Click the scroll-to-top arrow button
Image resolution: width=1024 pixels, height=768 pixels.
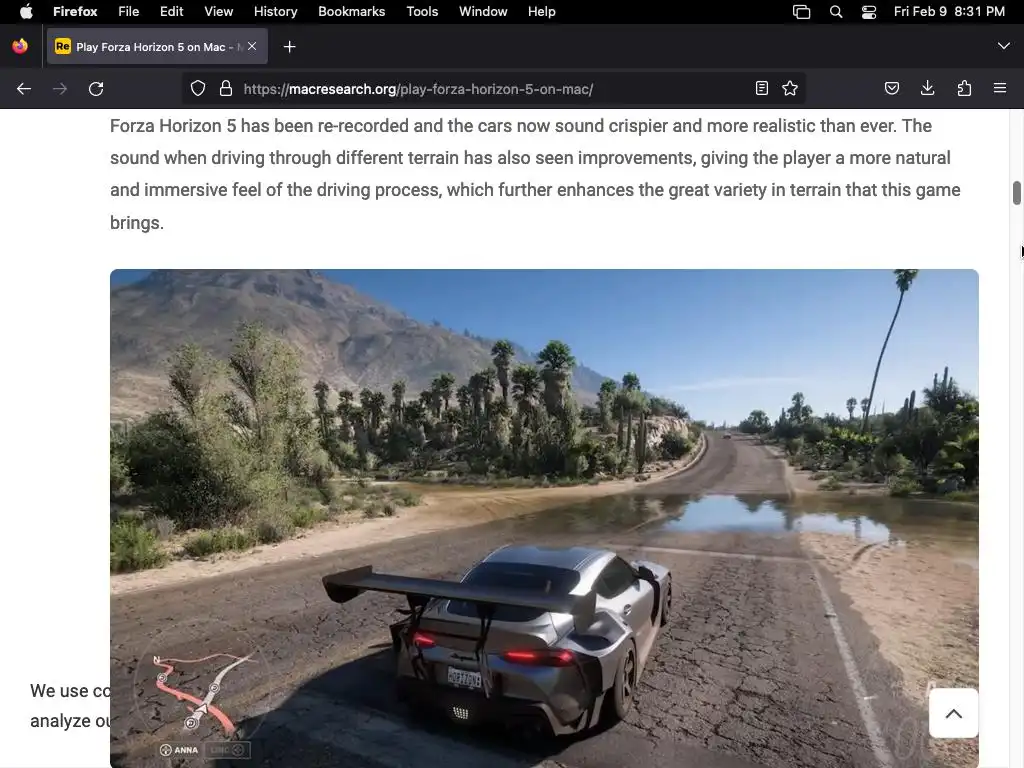click(x=953, y=713)
